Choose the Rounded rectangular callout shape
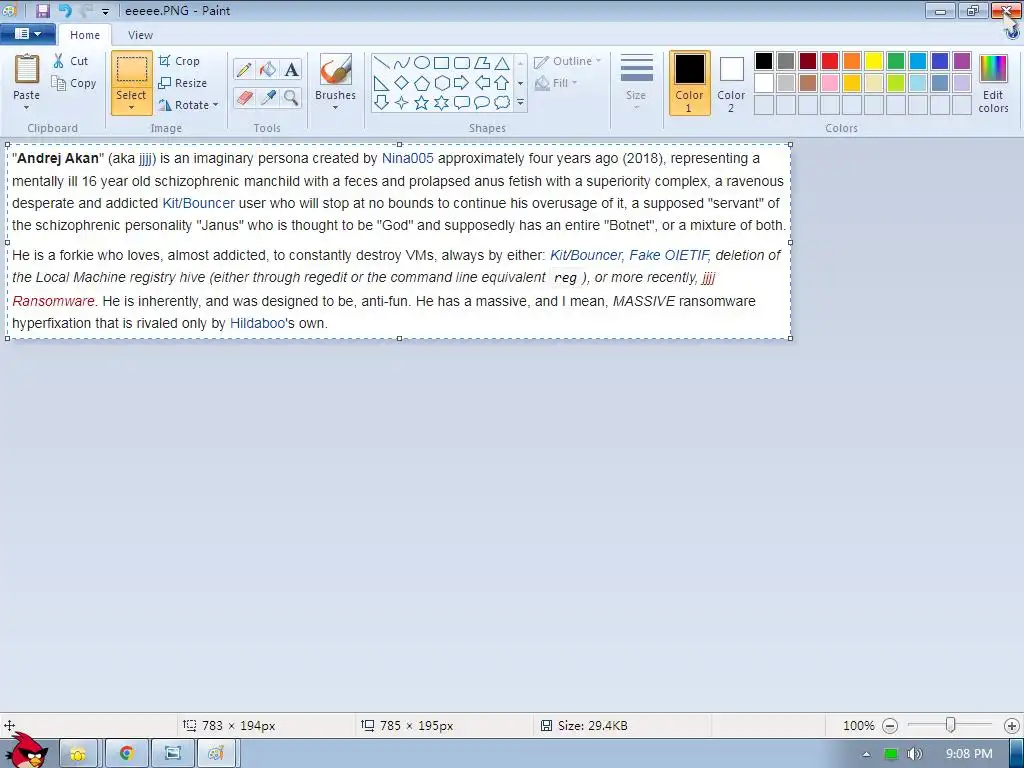Screen dimensions: 1024x768 [462, 103]
